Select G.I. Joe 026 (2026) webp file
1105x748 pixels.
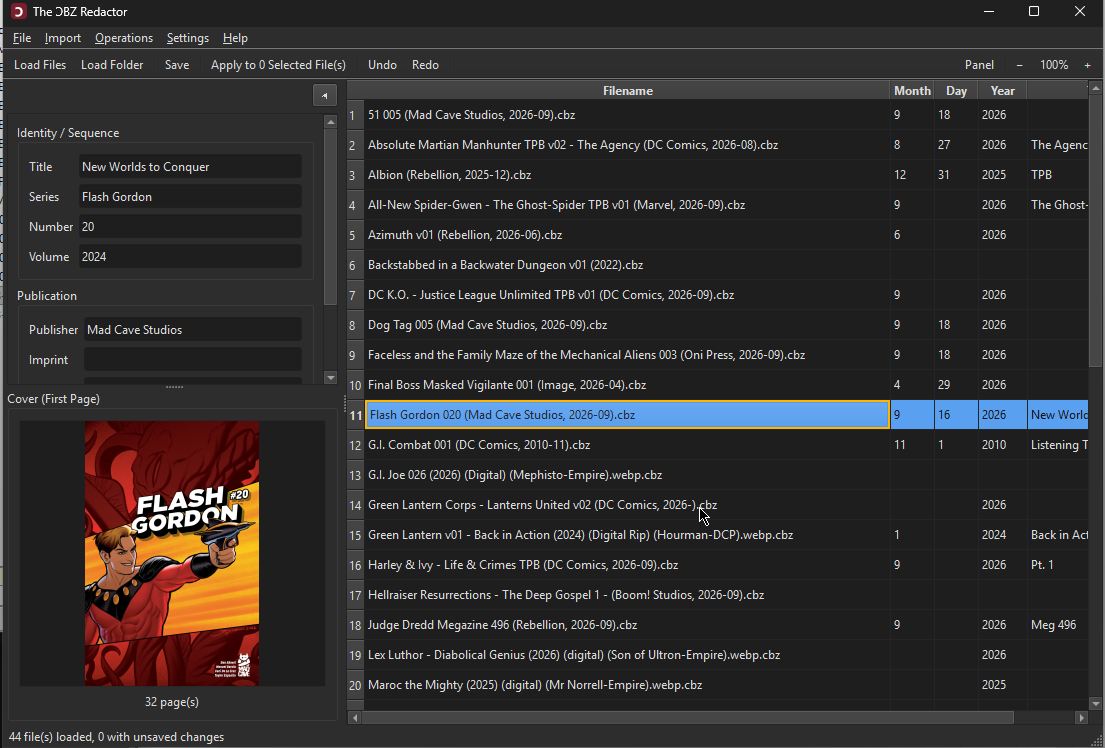(627, 475)
